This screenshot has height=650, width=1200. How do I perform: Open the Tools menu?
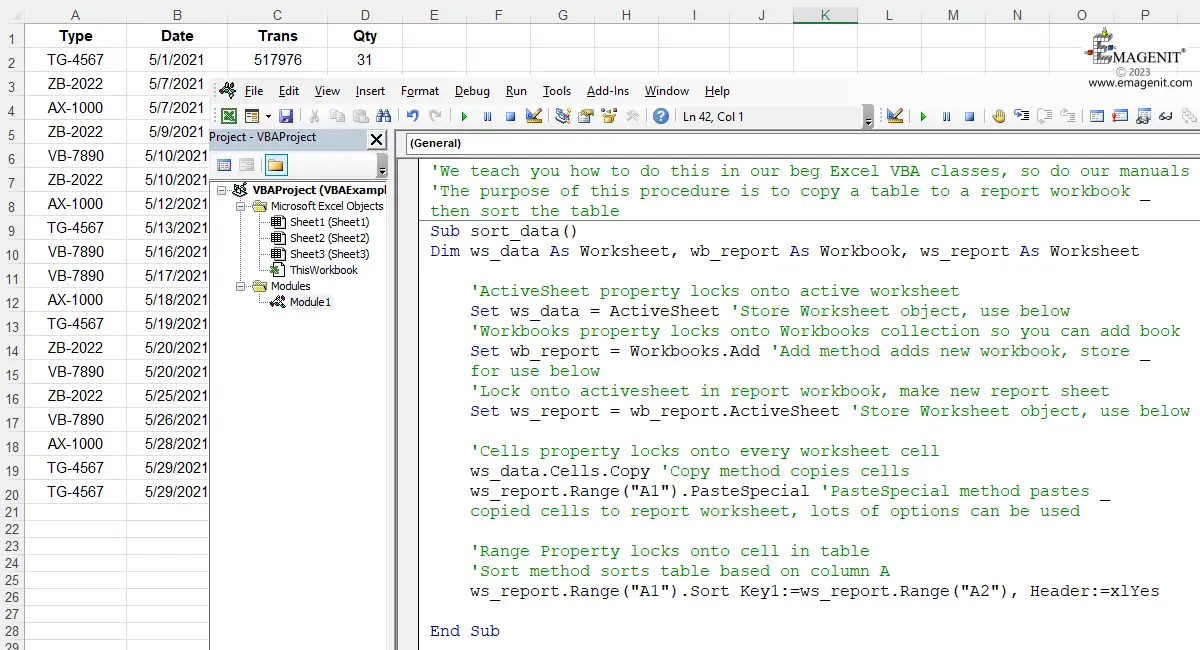tap(557, 91)
